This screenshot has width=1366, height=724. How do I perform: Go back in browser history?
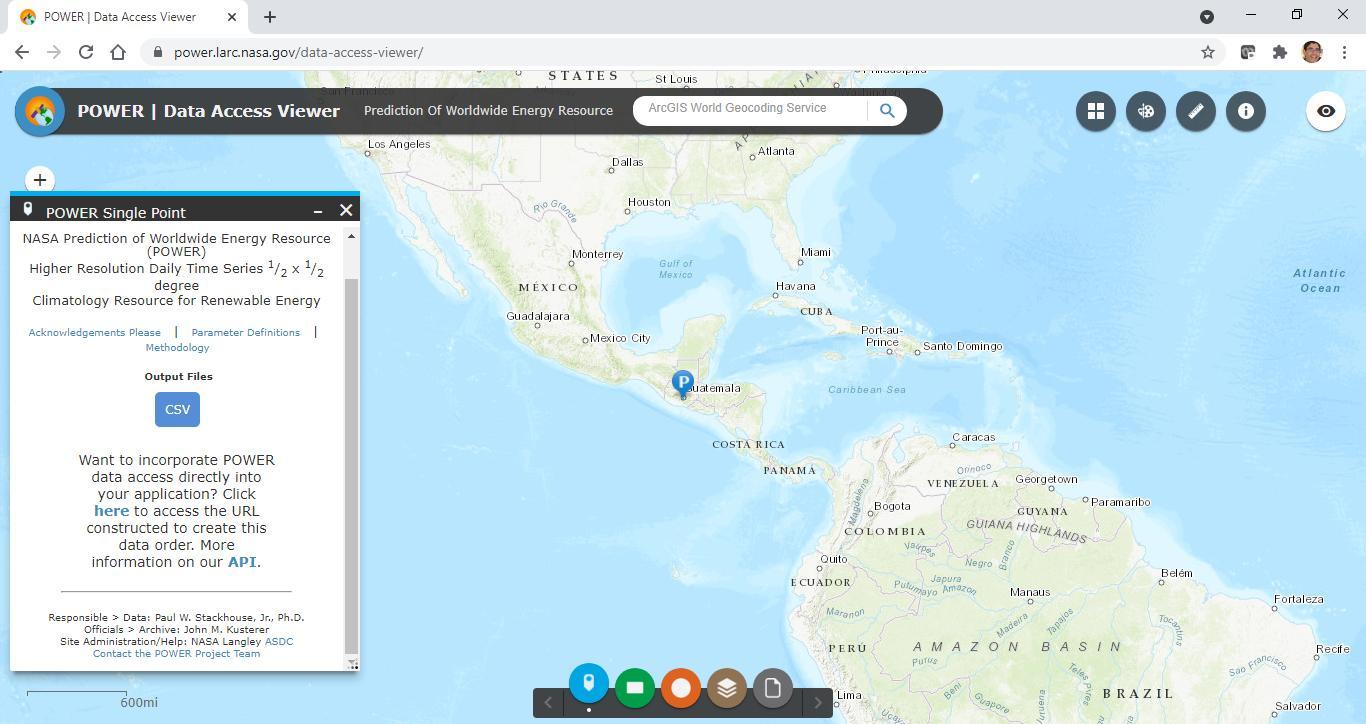point(22,52)
